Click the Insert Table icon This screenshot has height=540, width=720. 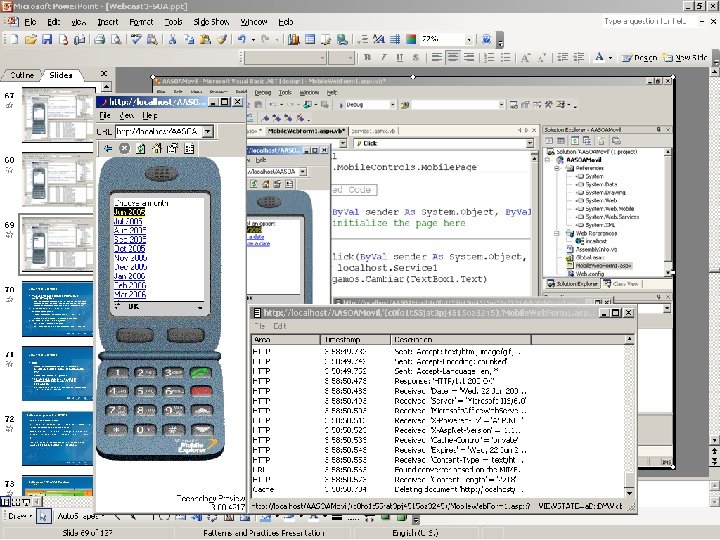[x=310, y=39]
